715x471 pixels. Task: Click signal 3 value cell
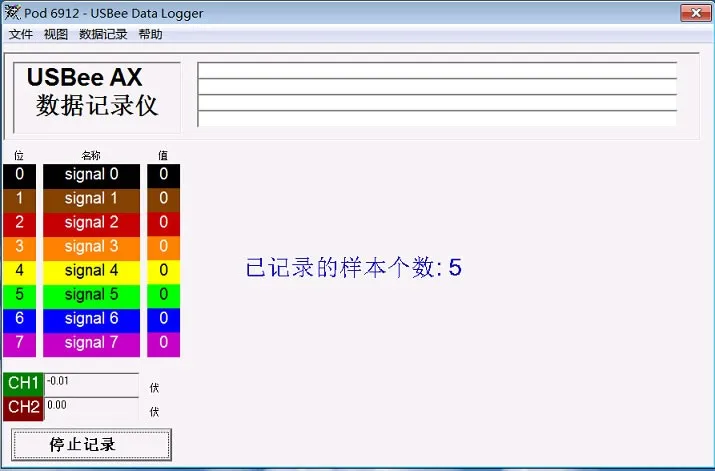163,248
